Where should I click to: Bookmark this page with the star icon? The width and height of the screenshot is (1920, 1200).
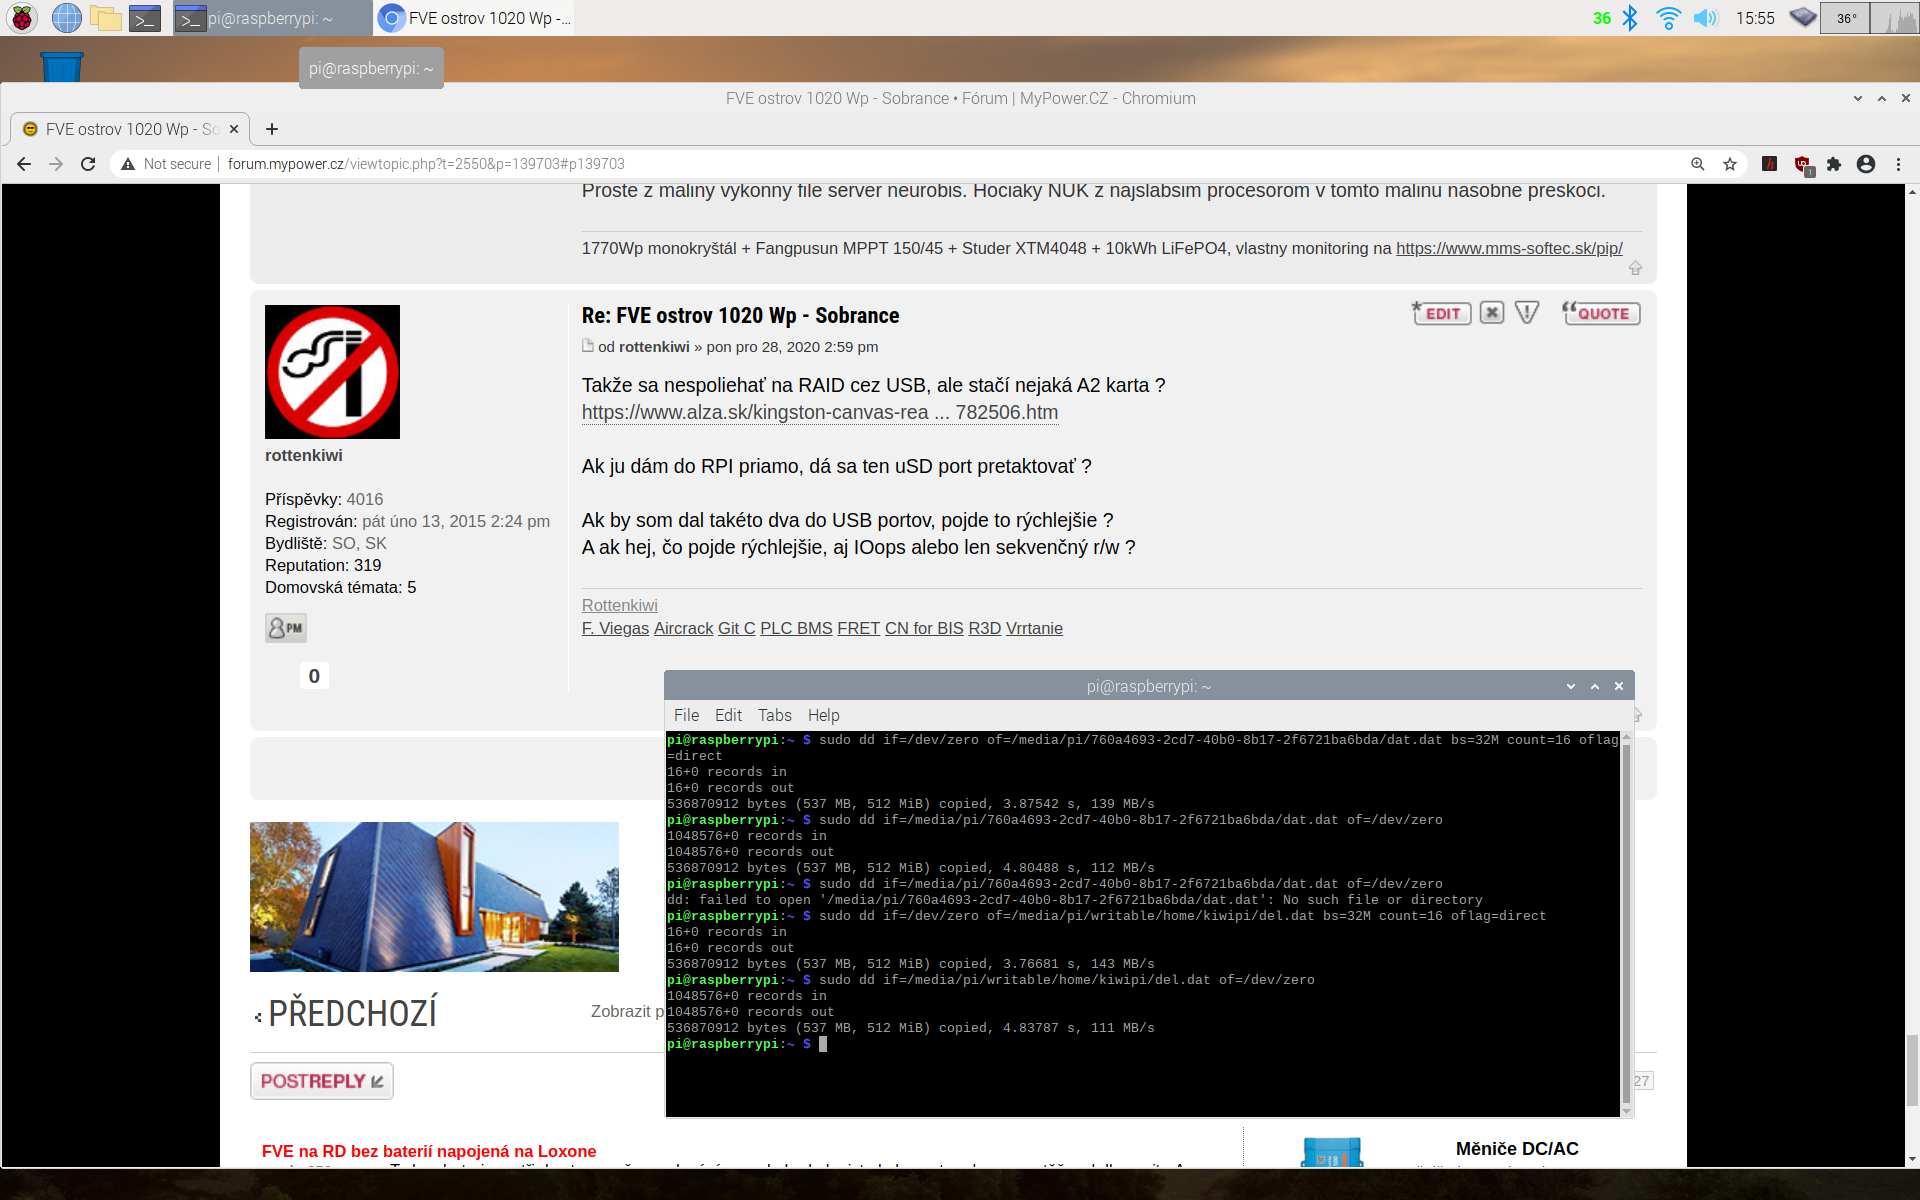pyautogui.click(x=1730, y=164)
